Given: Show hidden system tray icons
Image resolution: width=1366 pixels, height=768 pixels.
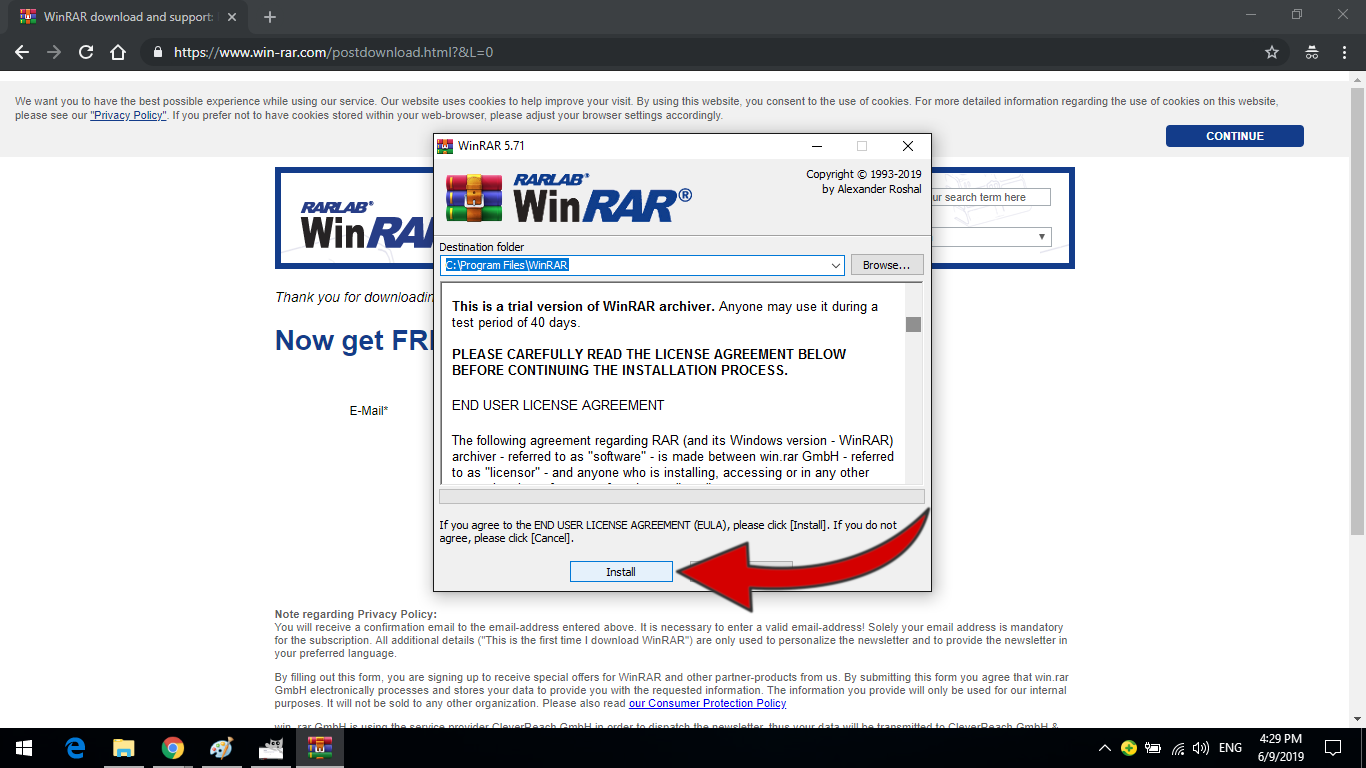Looking at the screenshot, I should click(1105, 748).
